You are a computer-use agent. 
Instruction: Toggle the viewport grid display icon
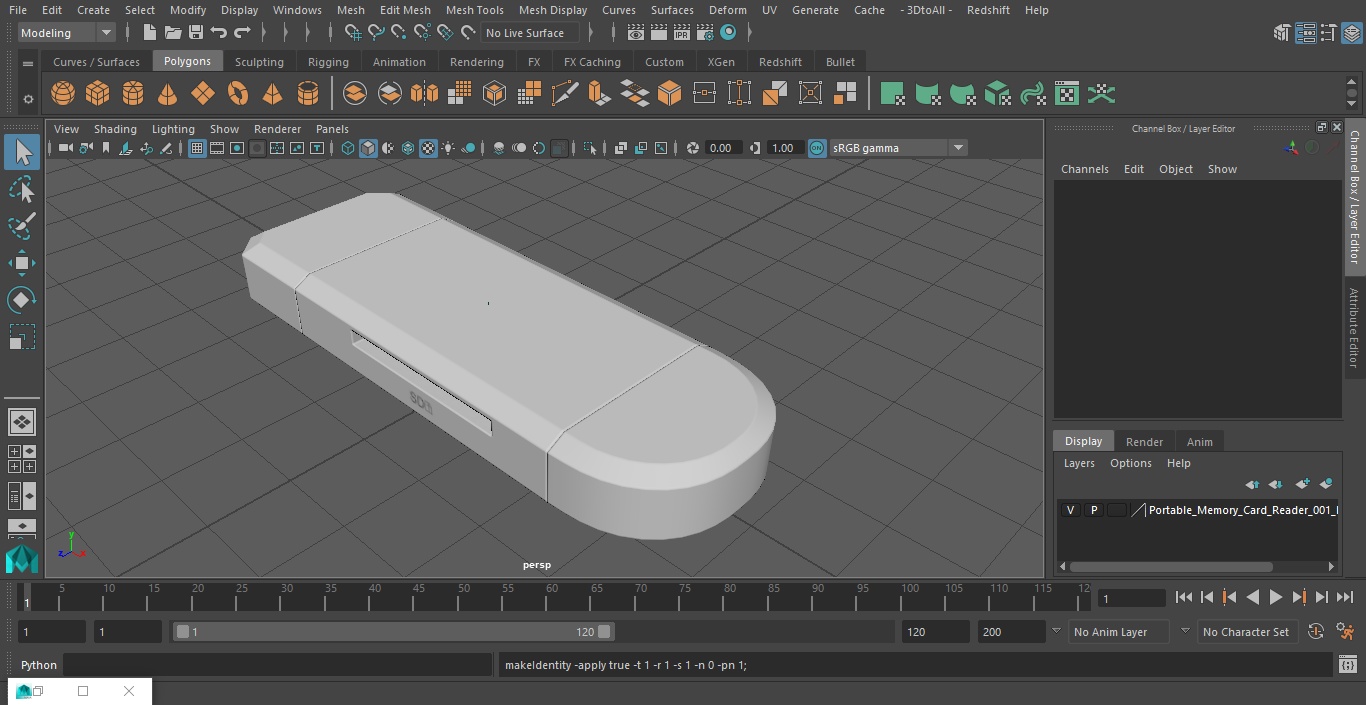click(196, 148)
